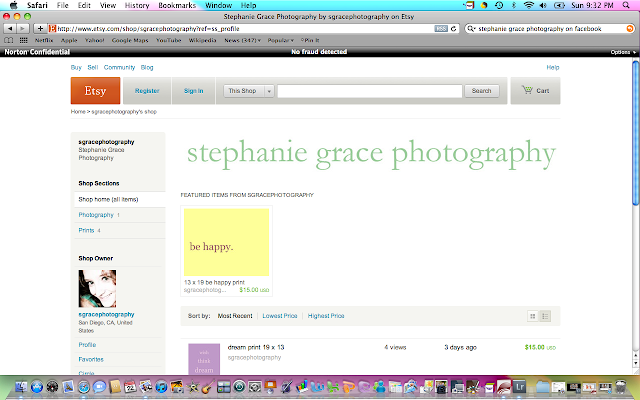This screenshot has width=640, height=400.
Task: Expand the Popular bookmarks dropdown
Action: point(280,40)
